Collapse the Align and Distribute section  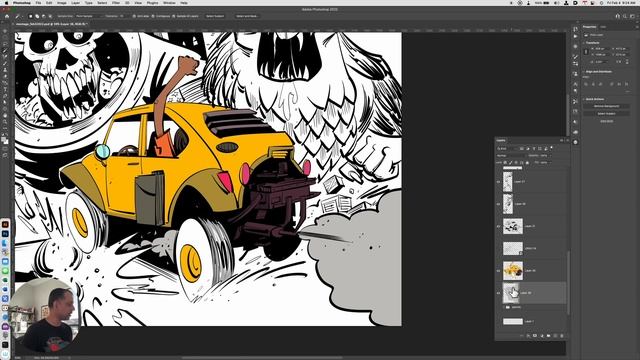tap(584, 72)
